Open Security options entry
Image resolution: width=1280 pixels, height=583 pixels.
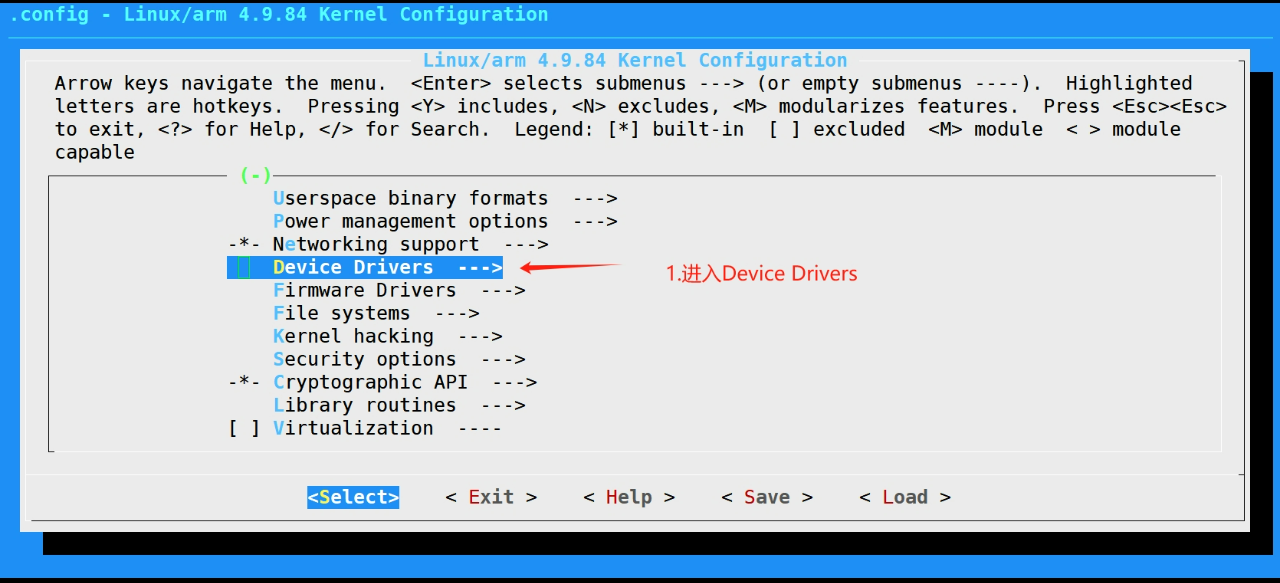364,360
